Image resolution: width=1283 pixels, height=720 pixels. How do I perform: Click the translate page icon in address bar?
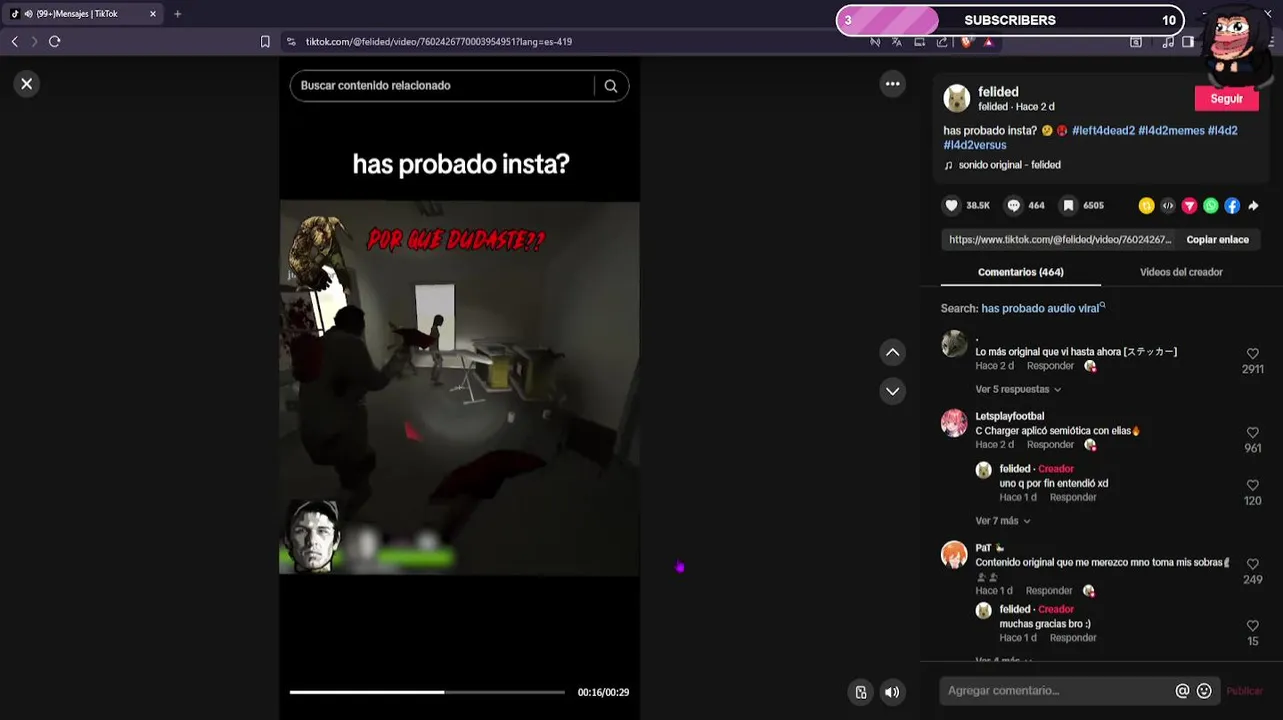(x=897, y=42)
